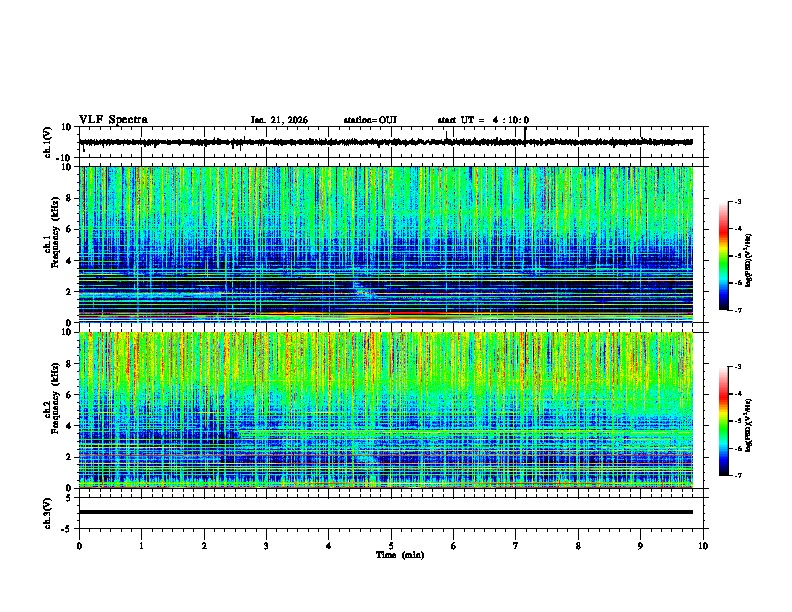Click the ch.2 colorbar log(PSD) label
The width and height of the screenshot is (792, 612).
(749, 425)
